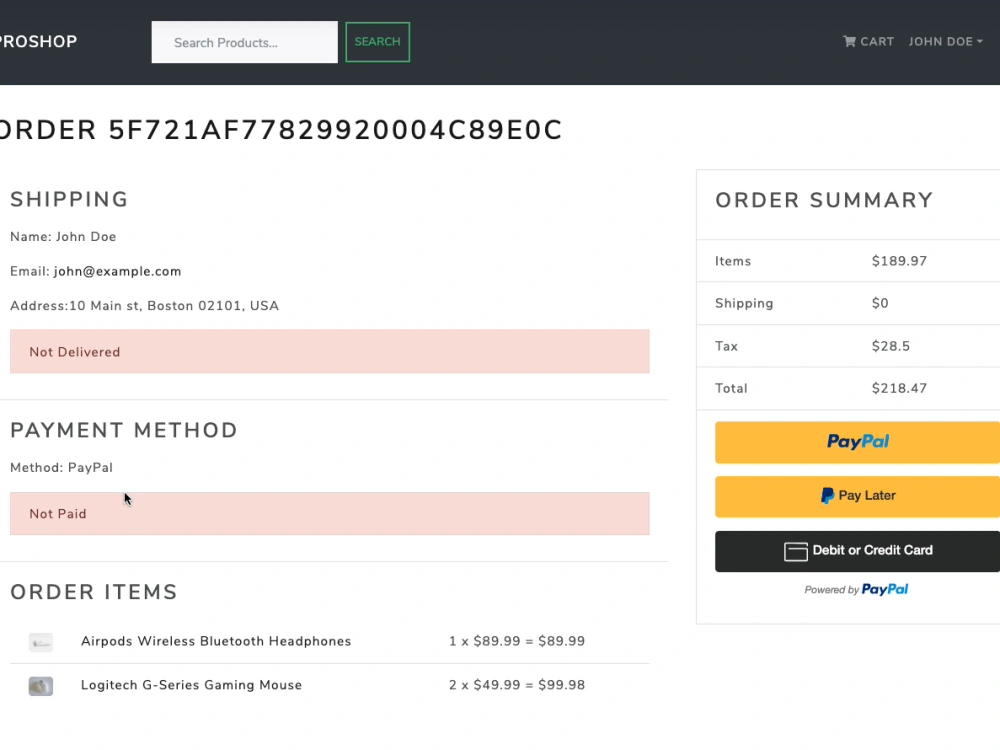Viewport: 1000px width, 750px height.
Task: Click the Powered by PayPal badge
Action: [856, 589]
